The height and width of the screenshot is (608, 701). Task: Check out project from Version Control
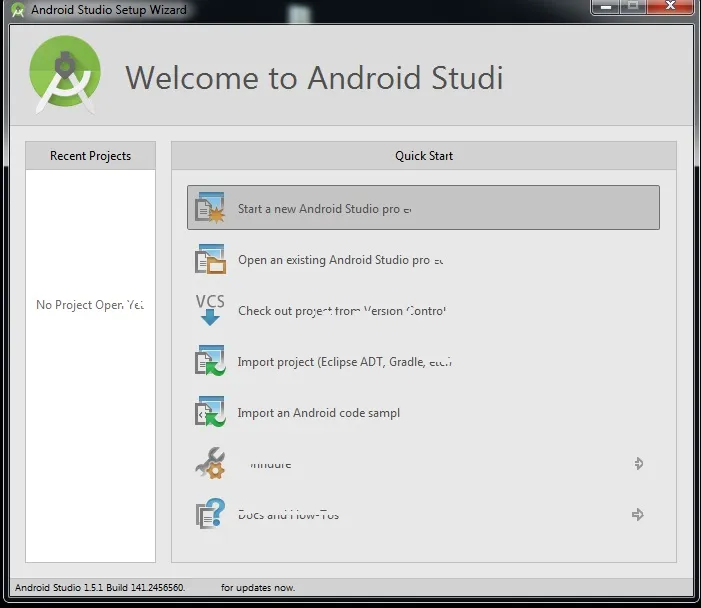point(423,310)
